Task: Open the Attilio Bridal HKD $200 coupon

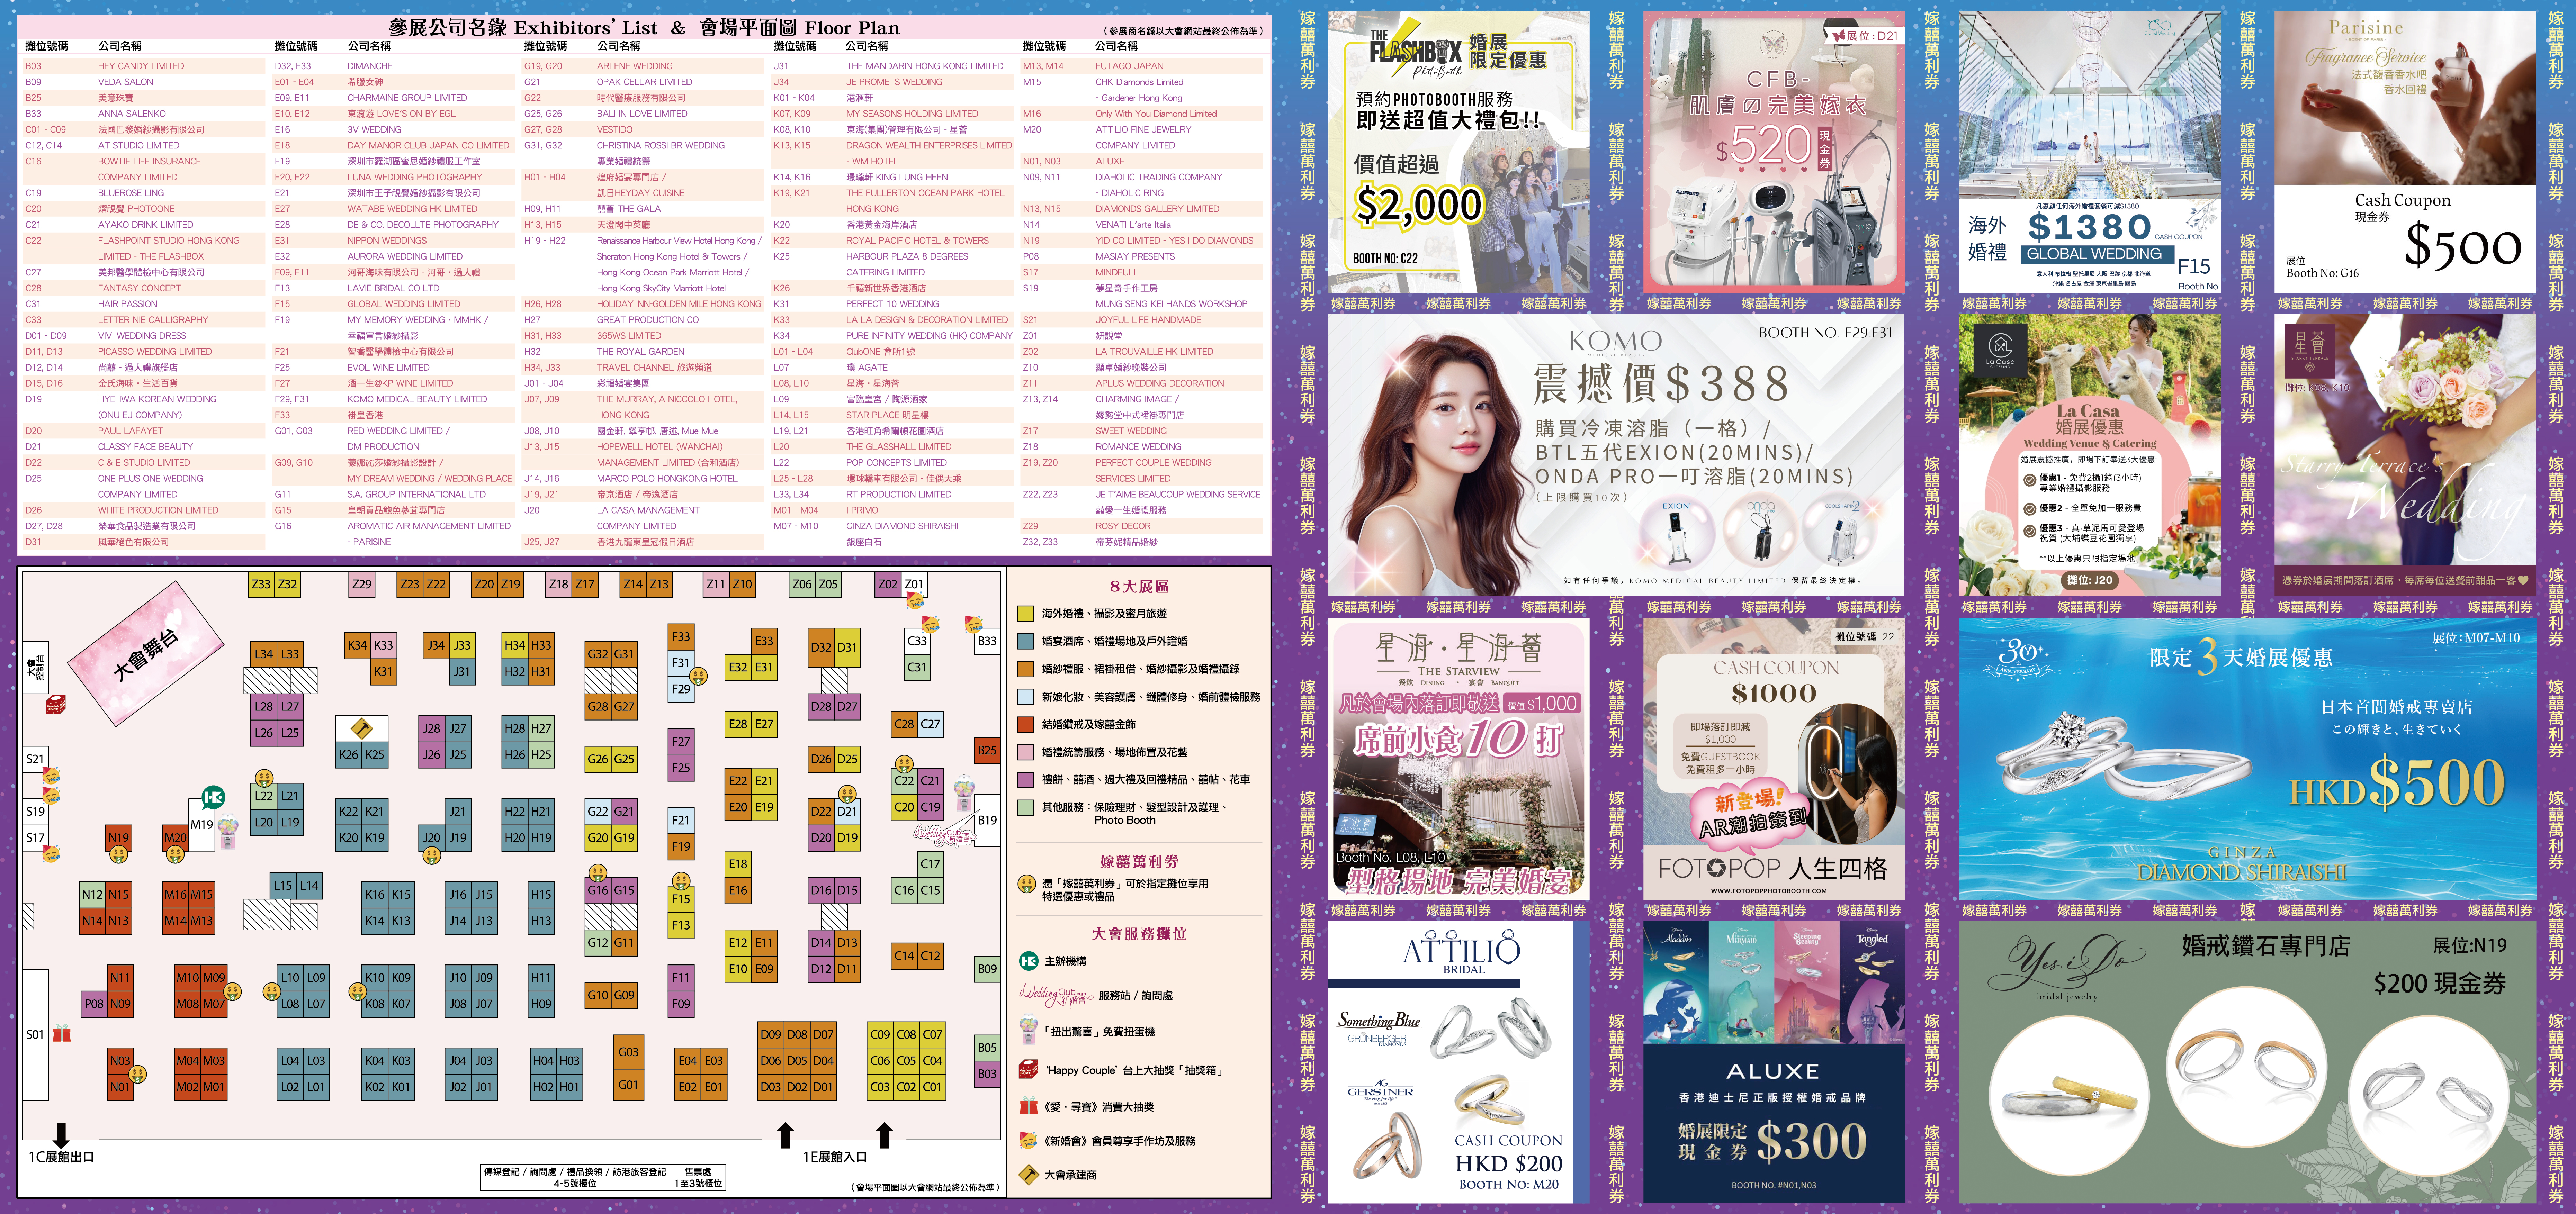Action: [1458, 1062]
